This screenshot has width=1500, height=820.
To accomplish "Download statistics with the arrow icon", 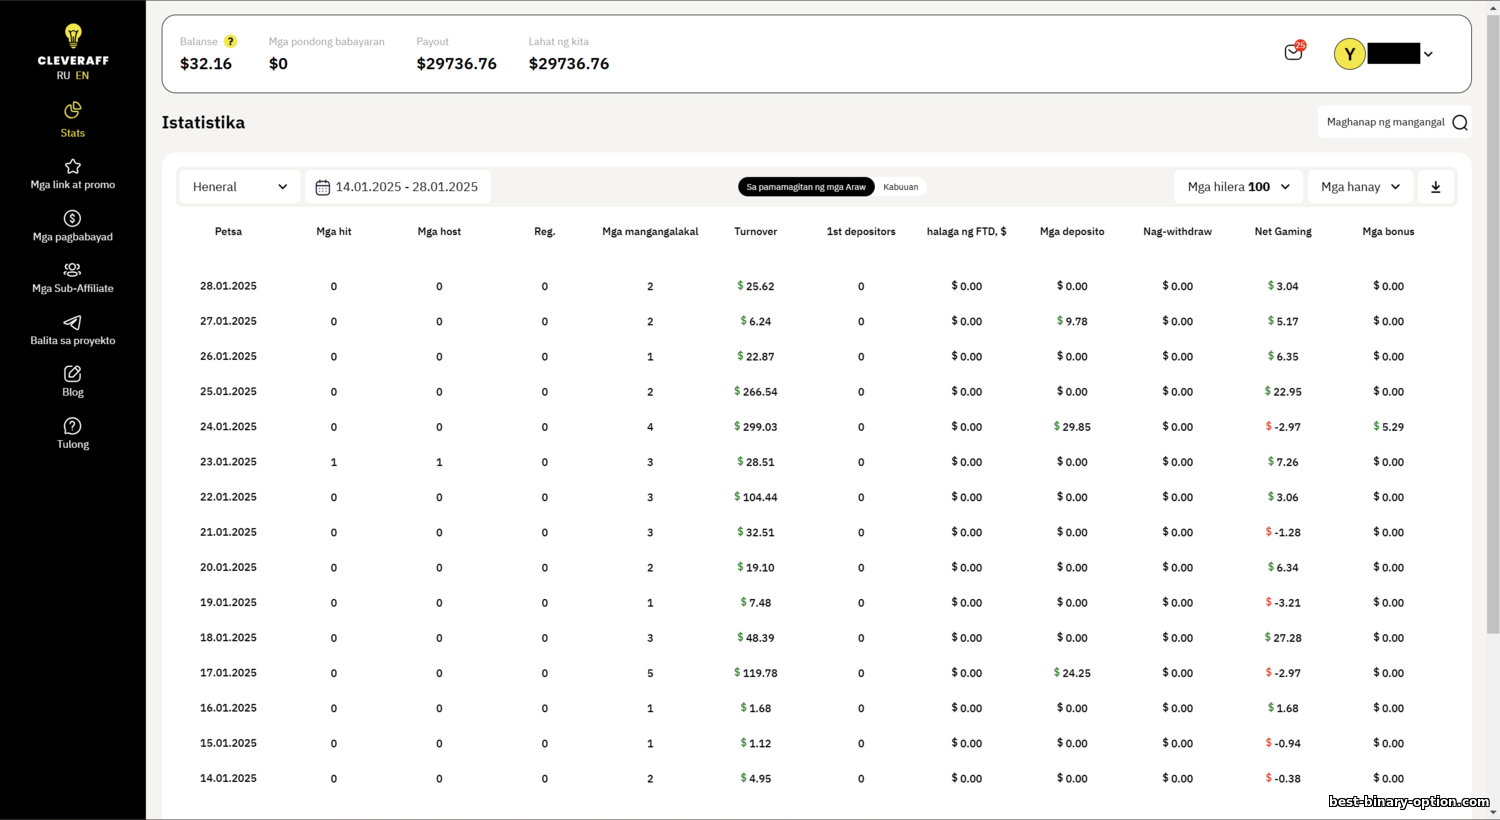I will (x=1435, y=187).
